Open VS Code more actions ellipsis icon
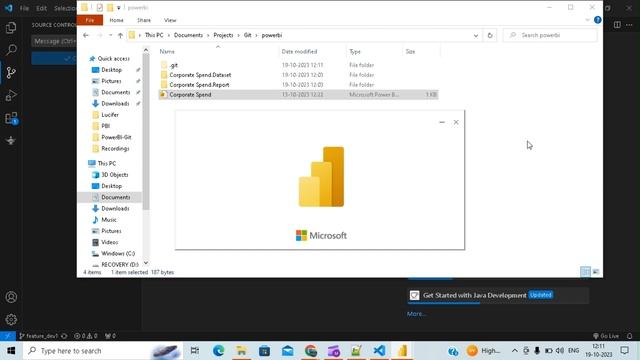640x360 pixels. [x=629, y=25]
